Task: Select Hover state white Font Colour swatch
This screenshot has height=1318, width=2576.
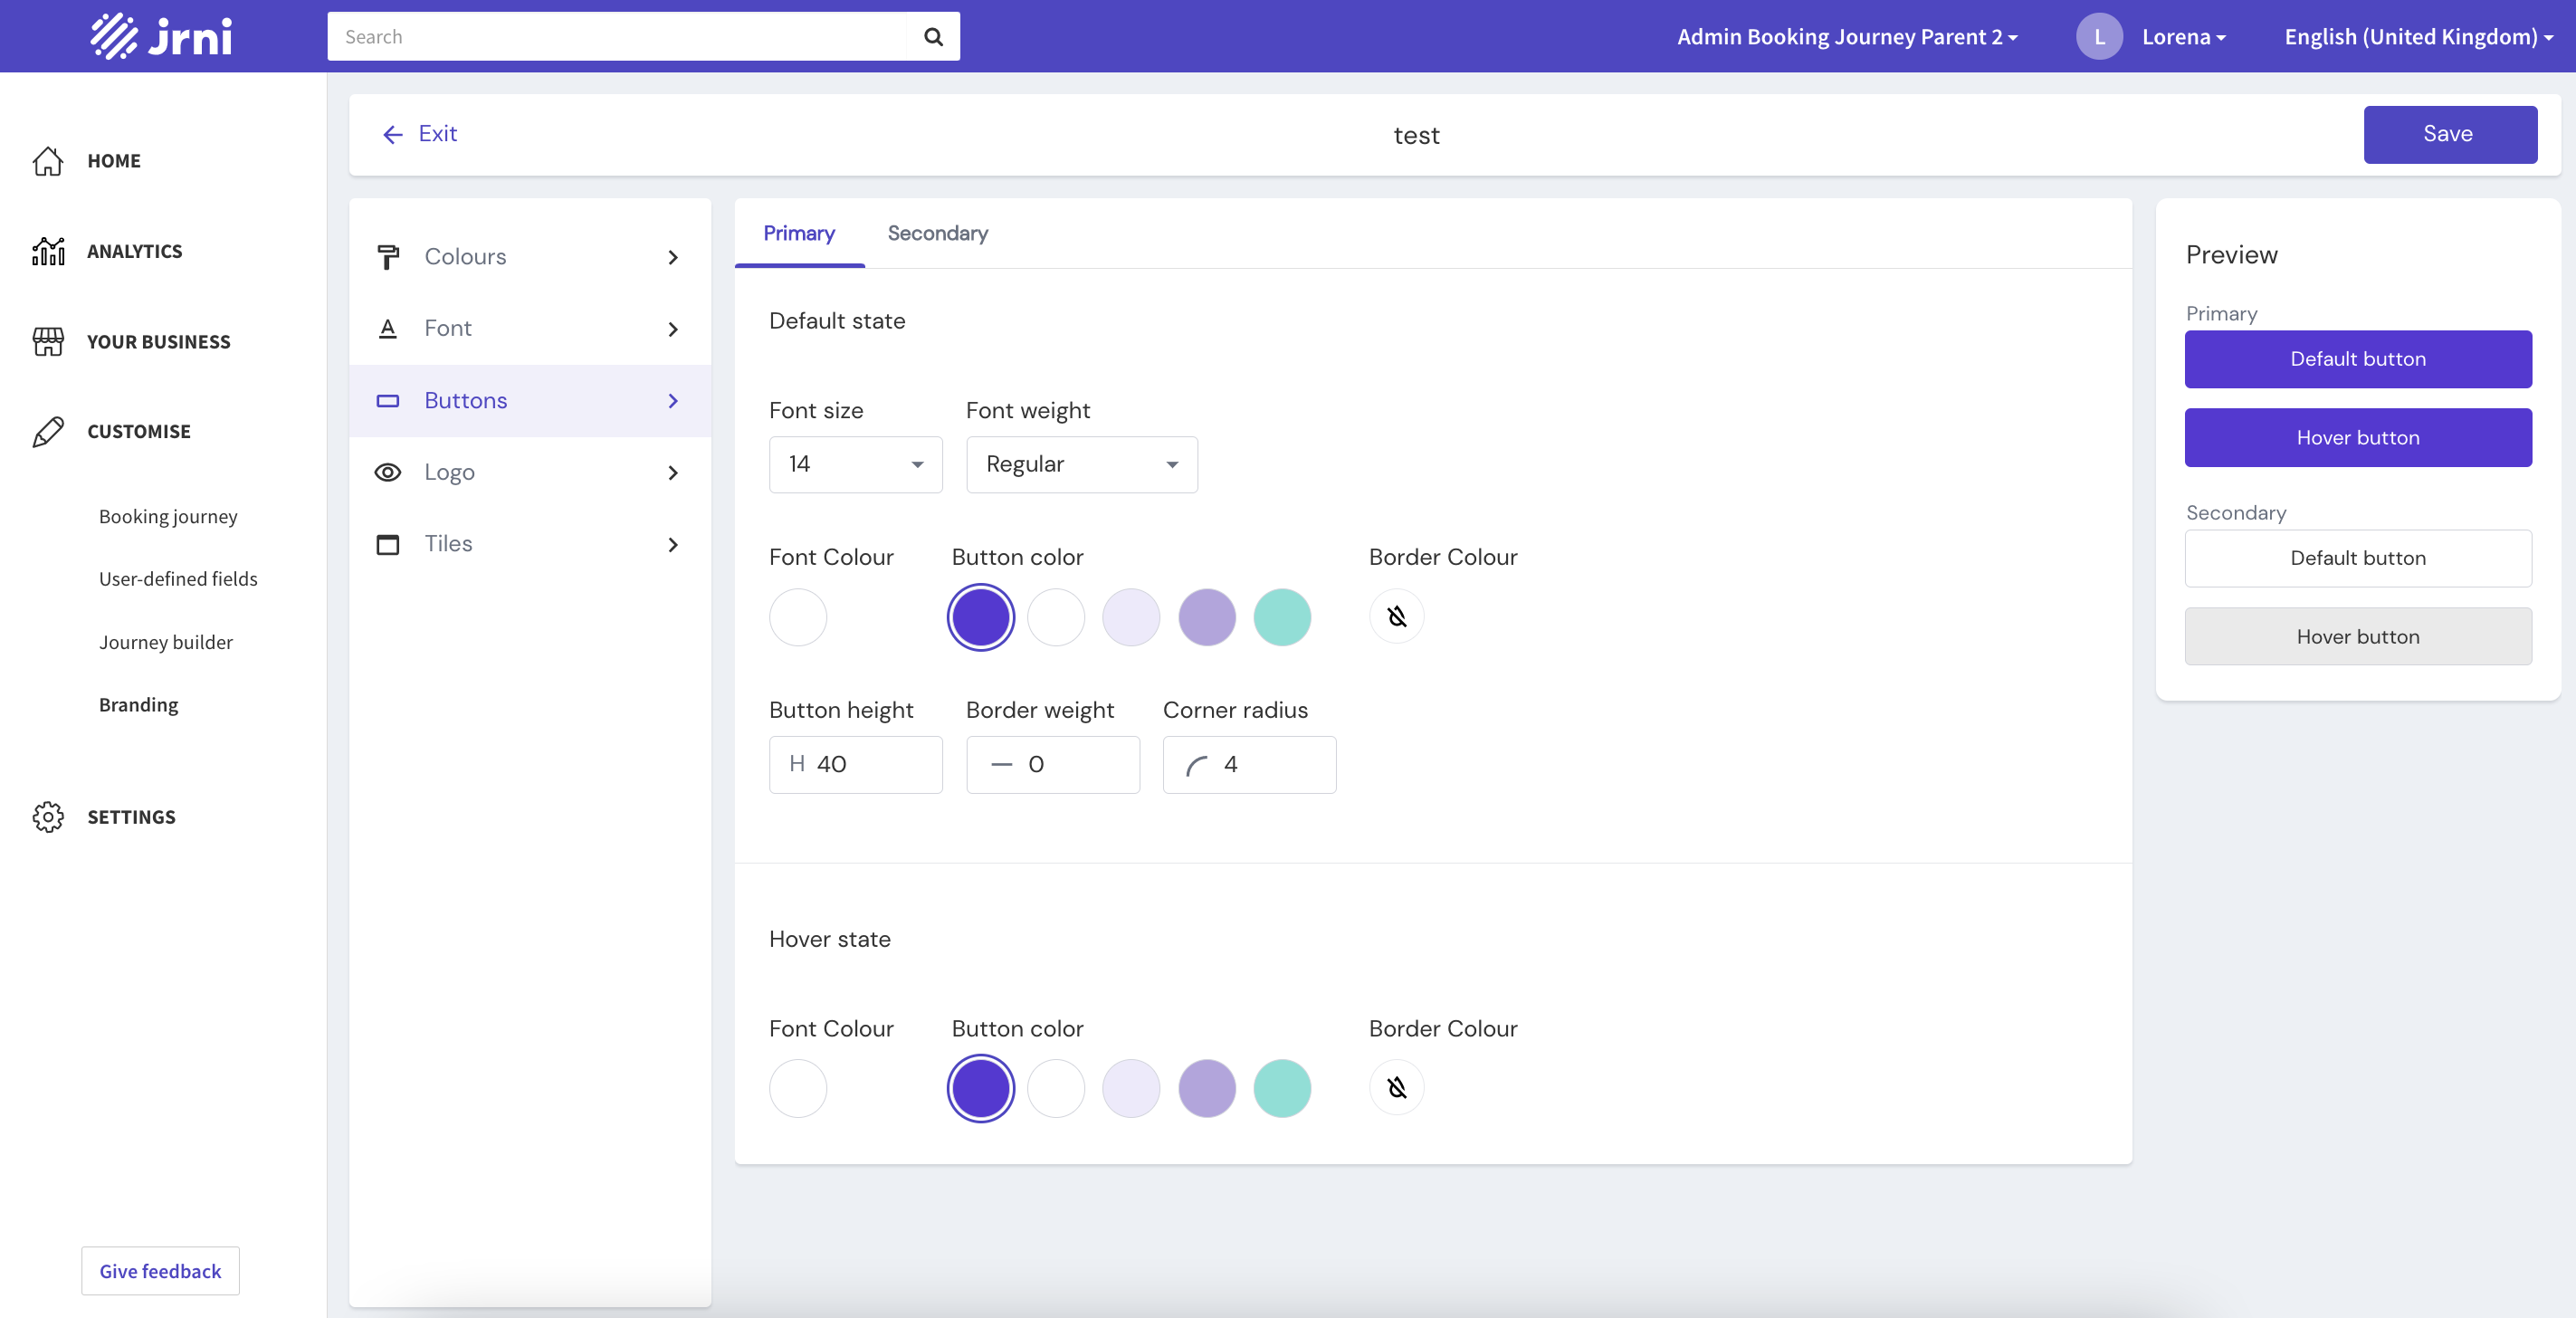Action: (798, 1088)
